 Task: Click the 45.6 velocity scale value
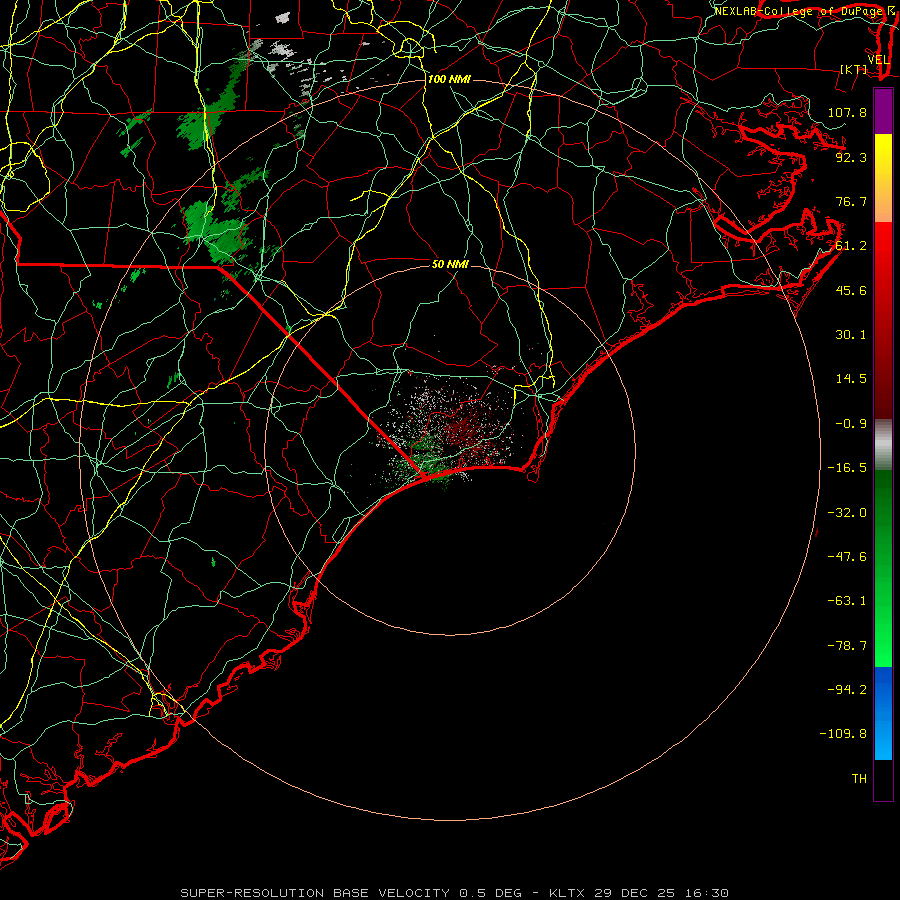click(851, 290)
